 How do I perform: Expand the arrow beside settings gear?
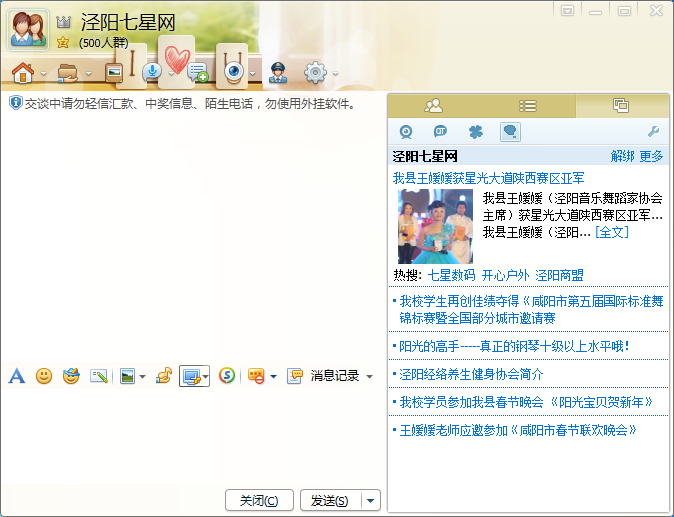tap(336, 74)
